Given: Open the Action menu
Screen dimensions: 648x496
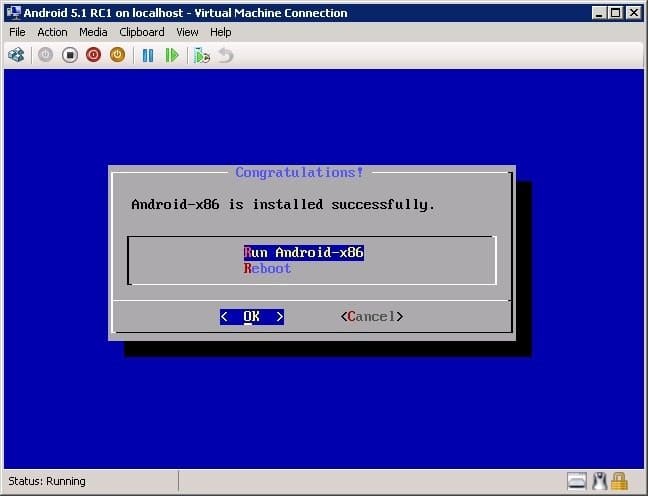Looking at the screenshot, I should 52,32.
